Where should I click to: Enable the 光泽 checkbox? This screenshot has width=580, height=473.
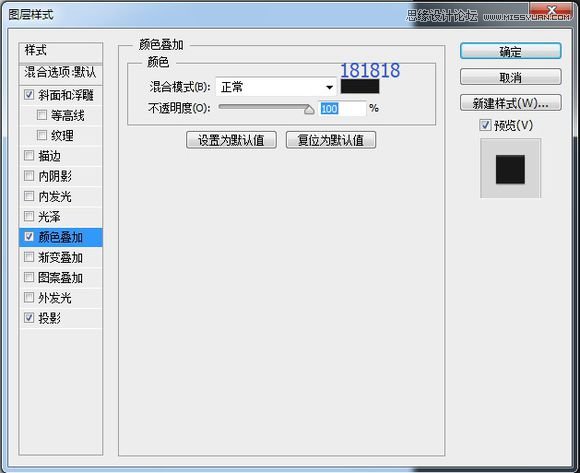pos(29,216)
